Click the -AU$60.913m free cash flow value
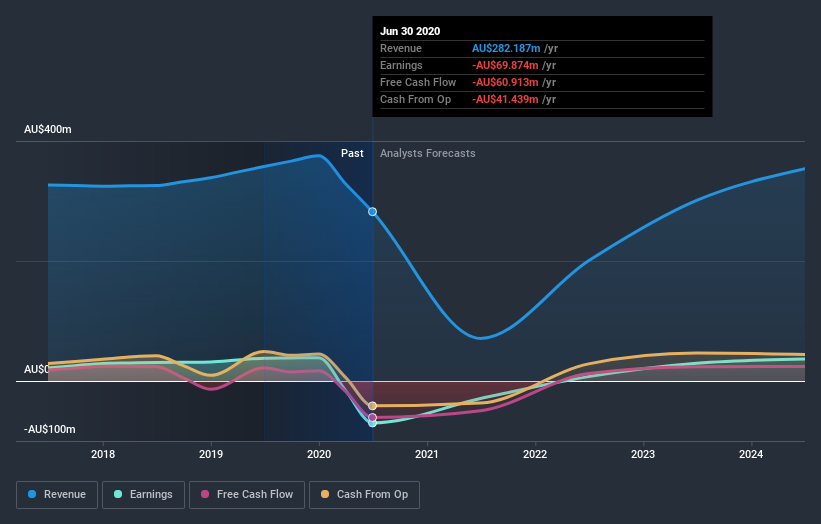 click(505, 82)
